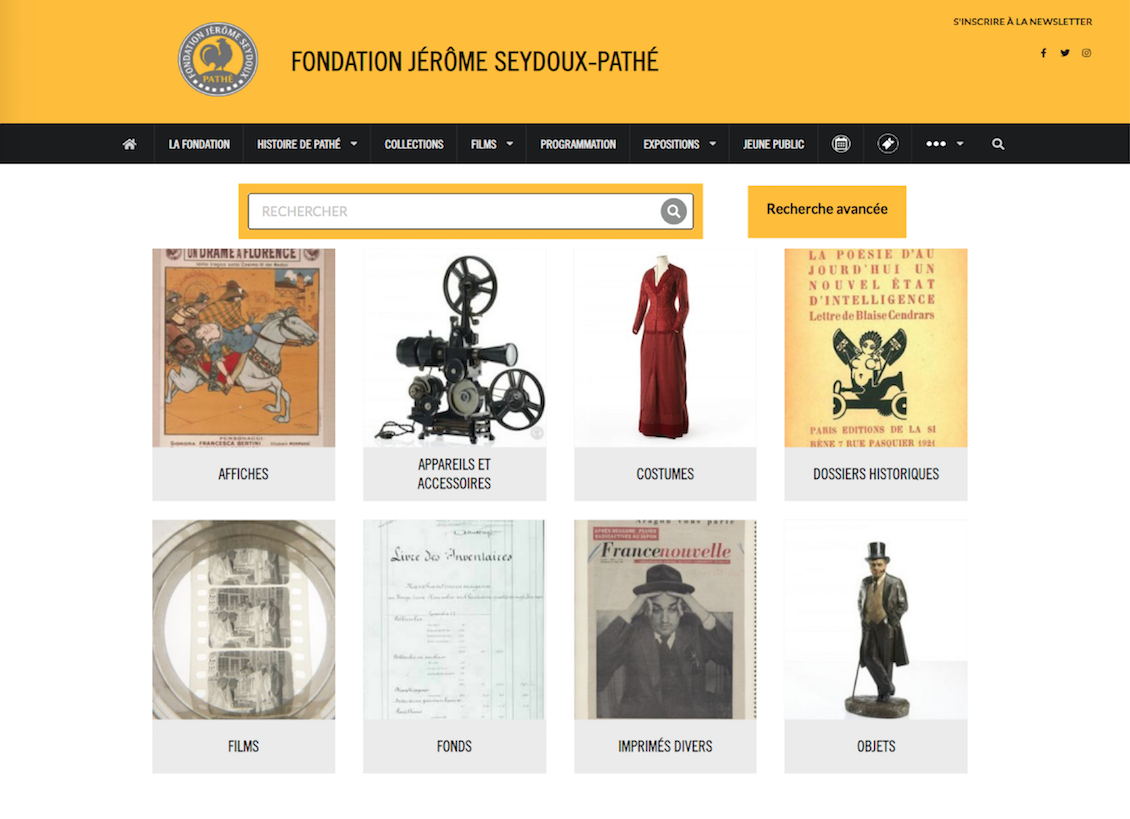Visit the Instagram page icon
Viewport: 1130px width, 819px height.
1086,53
